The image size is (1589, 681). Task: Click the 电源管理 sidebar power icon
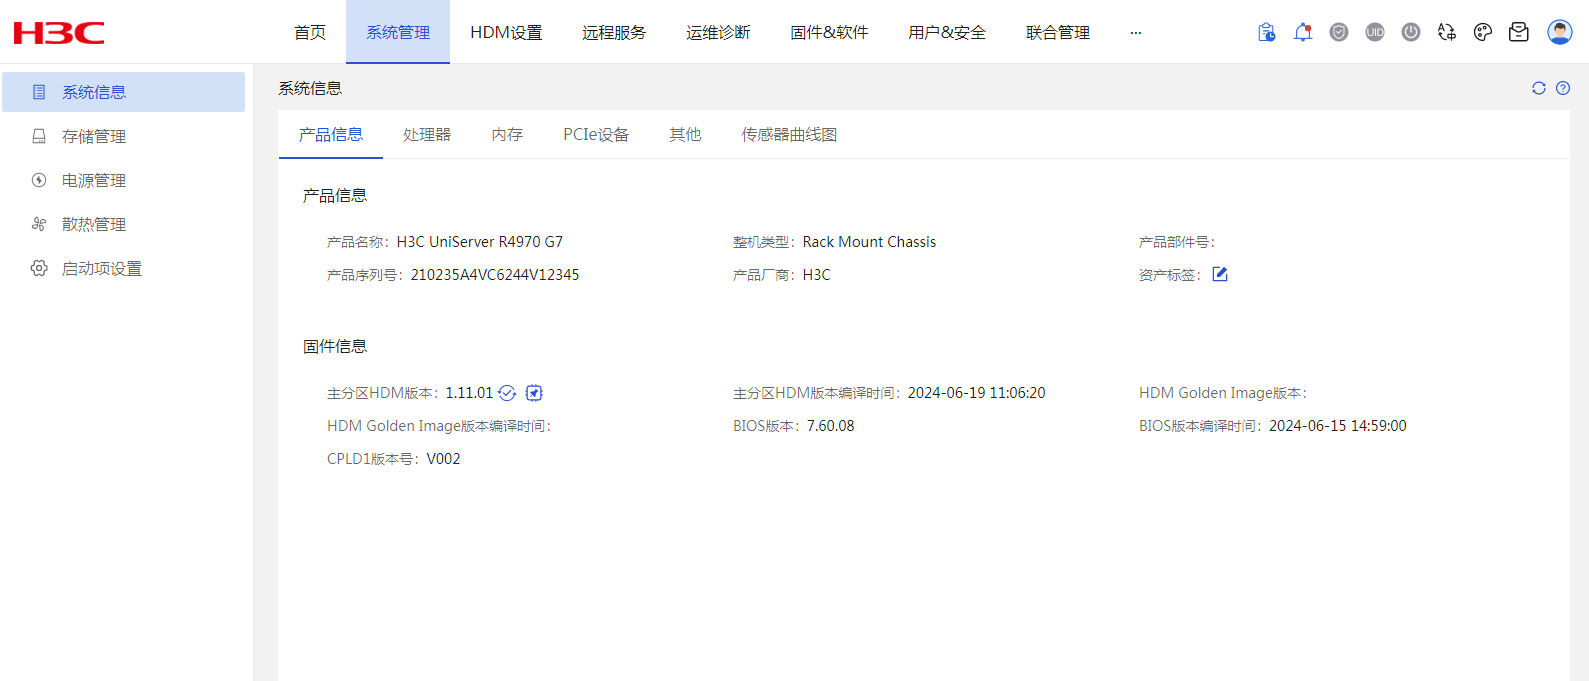39,180
